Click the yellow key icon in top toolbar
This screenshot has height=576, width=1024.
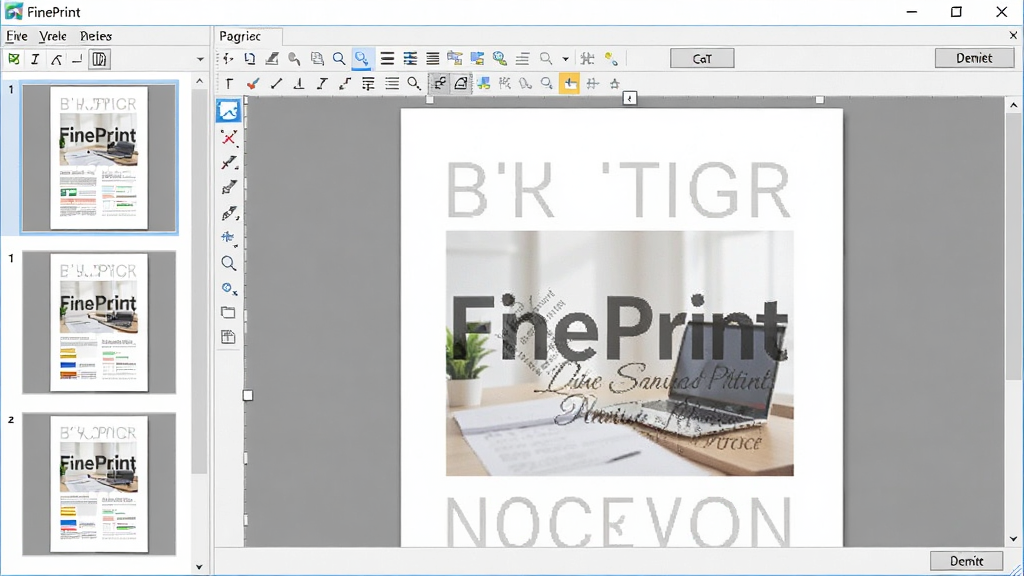611,59
